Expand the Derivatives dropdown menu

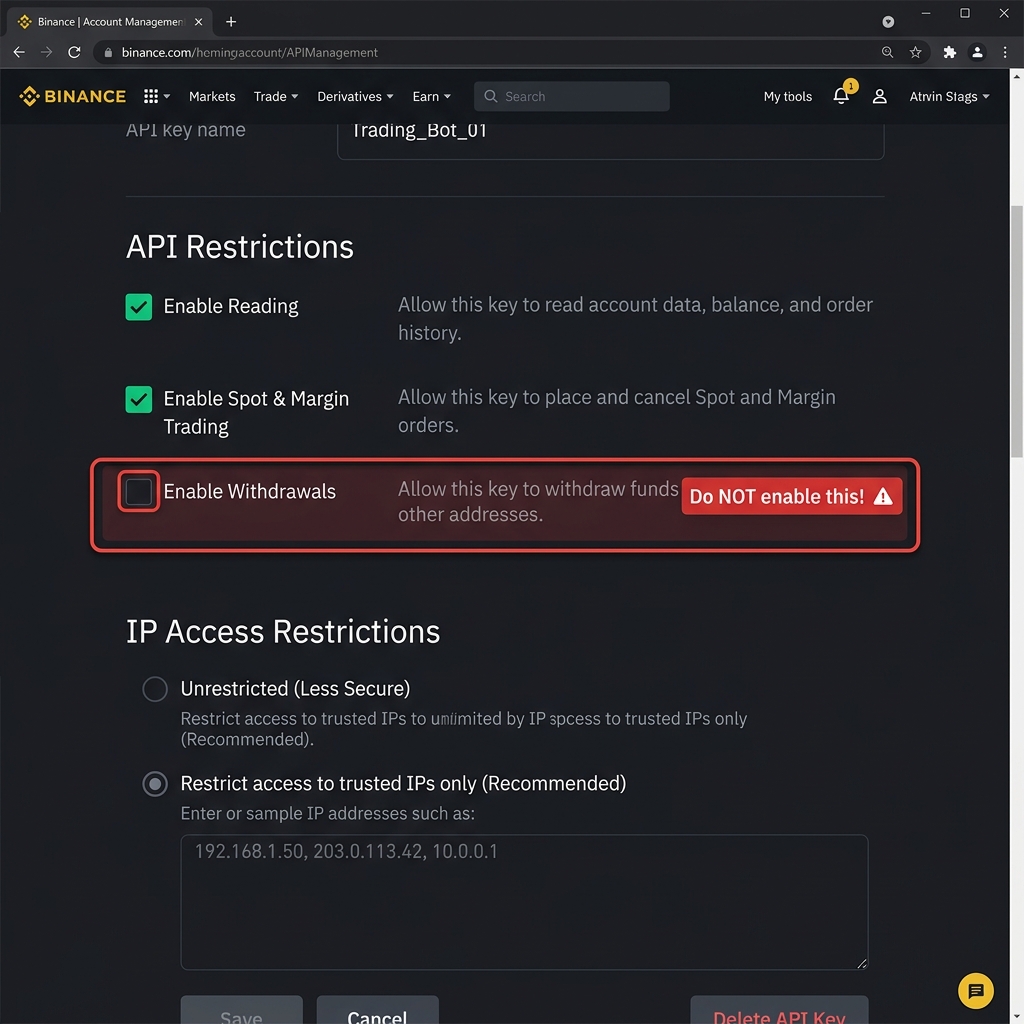tap(355, 96)
